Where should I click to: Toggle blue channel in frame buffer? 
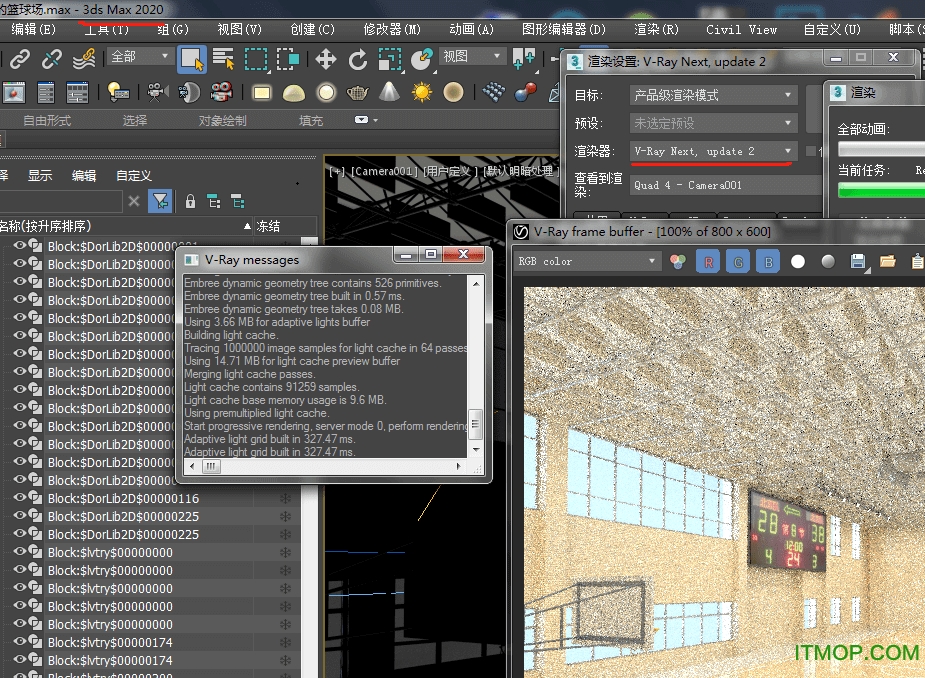pyautogui.click(x=768, y=262)
